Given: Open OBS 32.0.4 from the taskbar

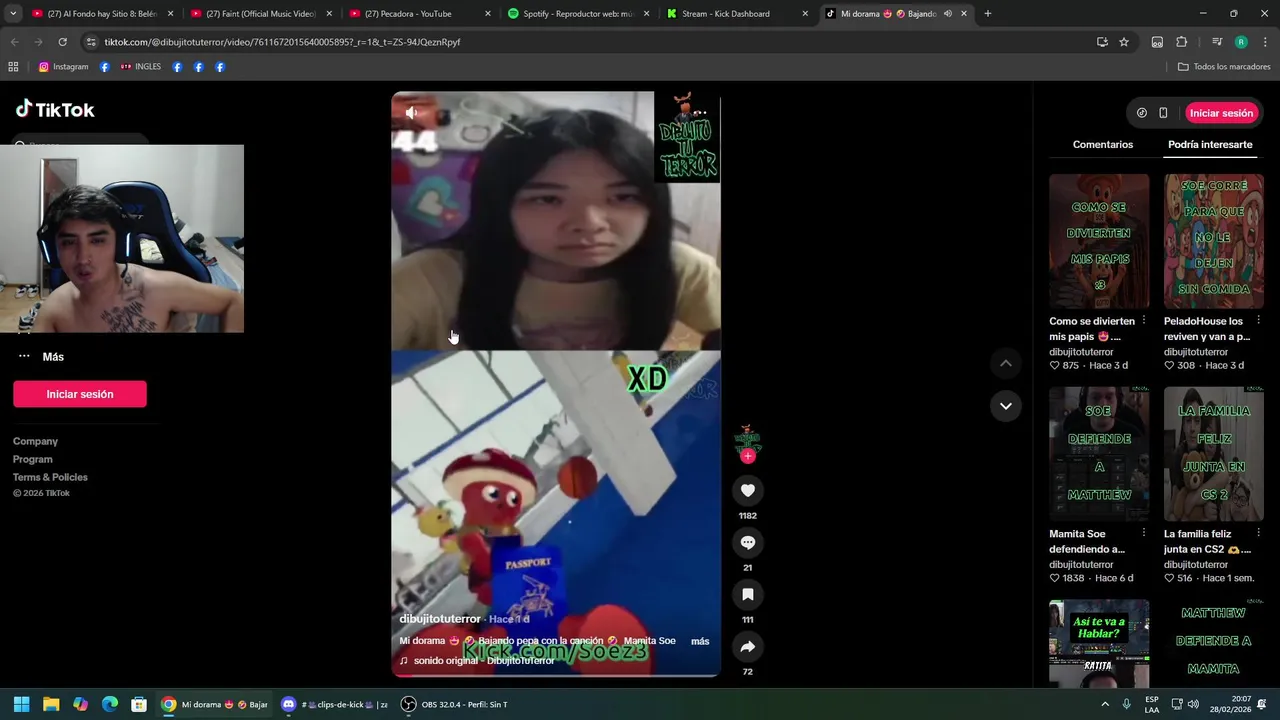Looking at the screenshot, I should tap(455, 704).
